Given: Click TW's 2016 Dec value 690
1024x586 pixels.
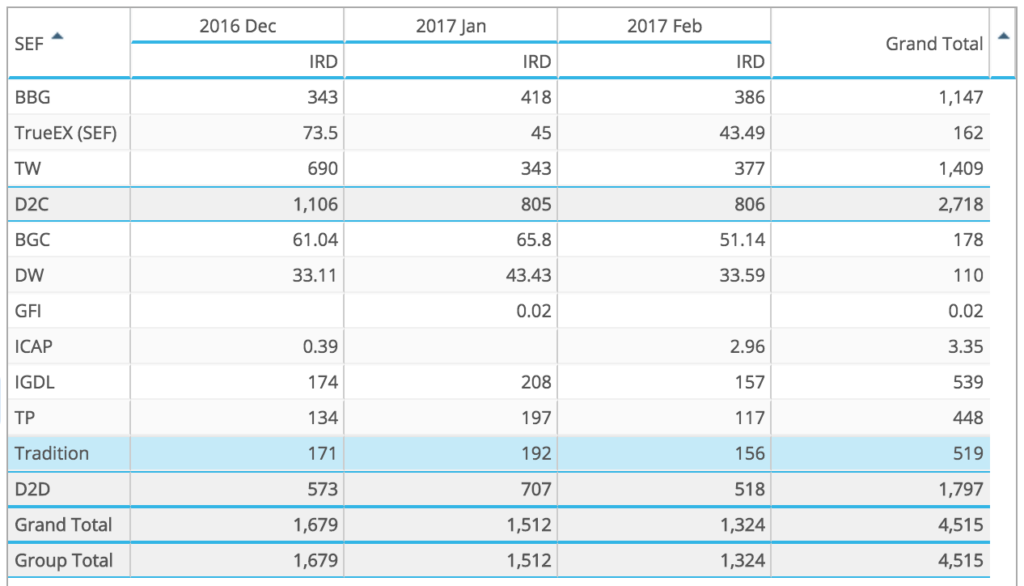Looking at the screenshot, I should click(x=323, y=169).
